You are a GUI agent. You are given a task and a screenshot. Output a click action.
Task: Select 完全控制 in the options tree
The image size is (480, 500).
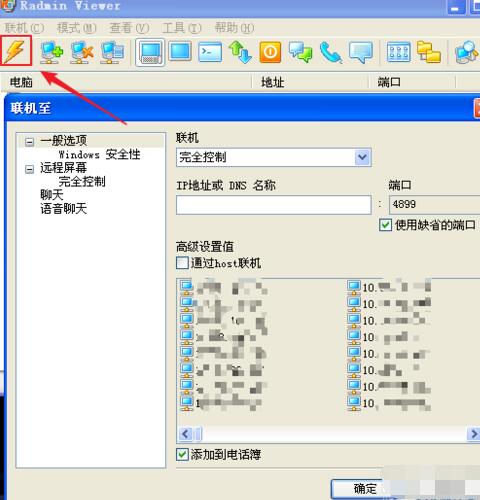[x=82, y=181]
